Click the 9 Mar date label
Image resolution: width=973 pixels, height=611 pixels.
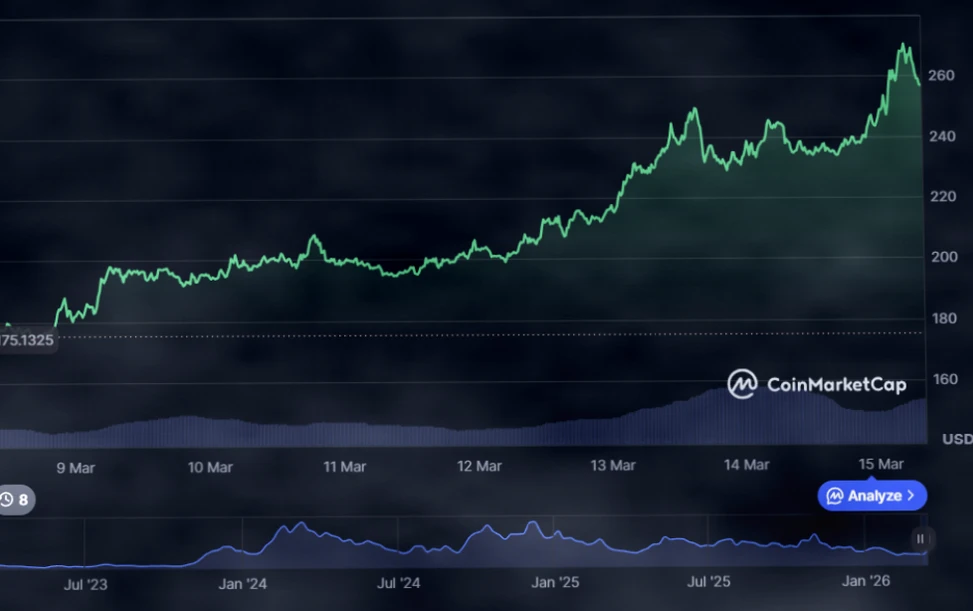76,468
